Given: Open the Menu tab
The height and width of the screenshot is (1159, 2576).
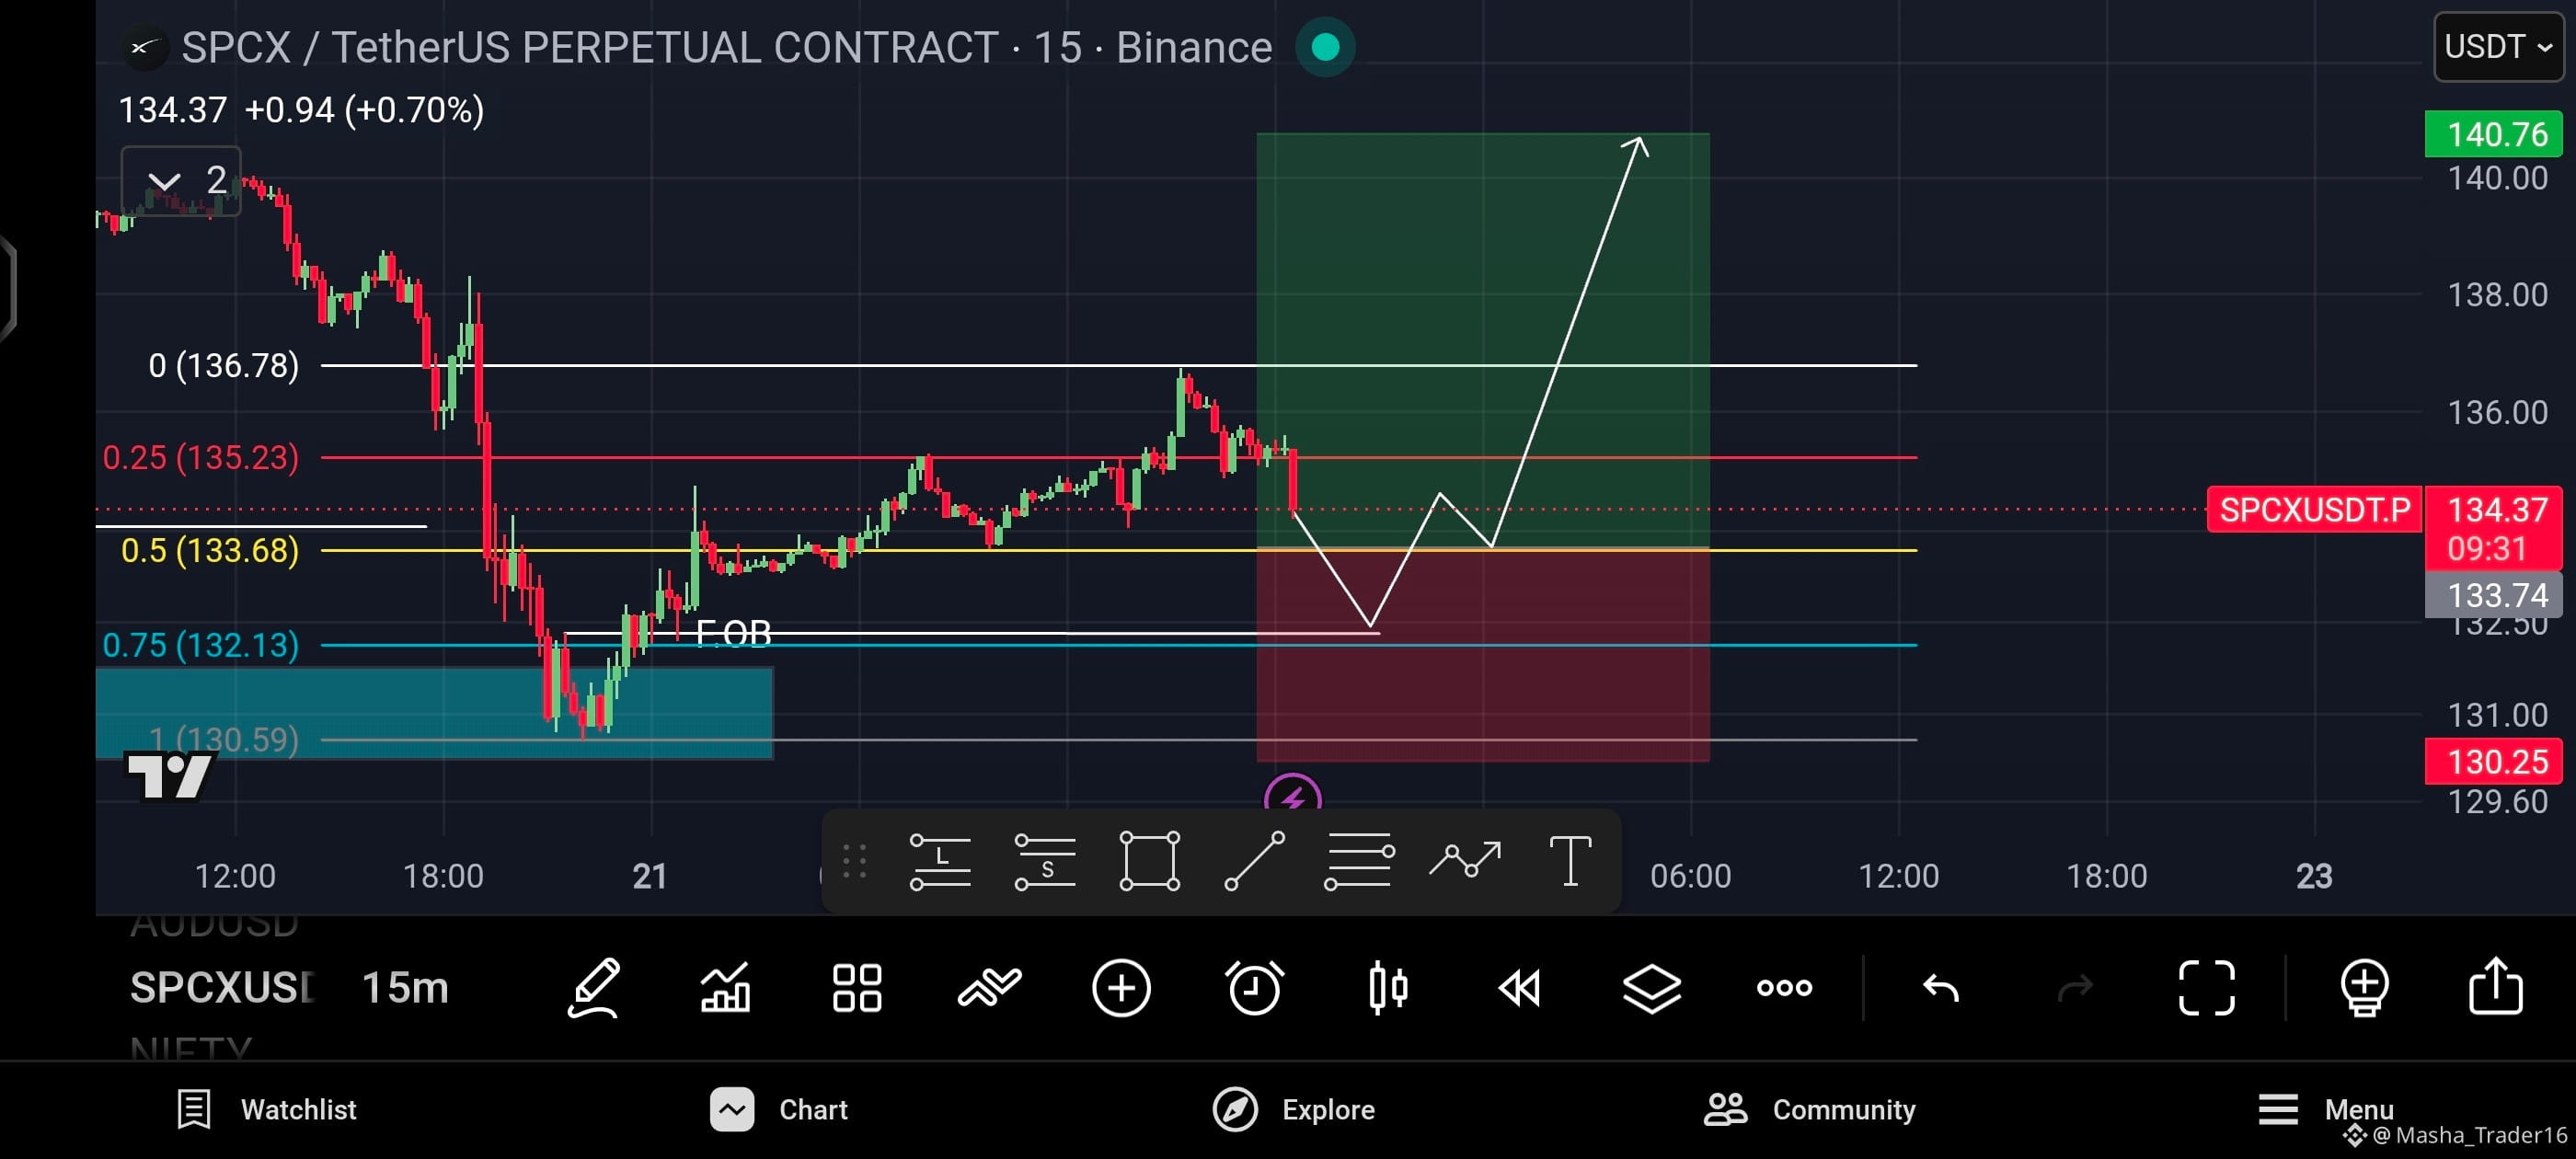Looking at the screenshot, I should (2326, 1109).
